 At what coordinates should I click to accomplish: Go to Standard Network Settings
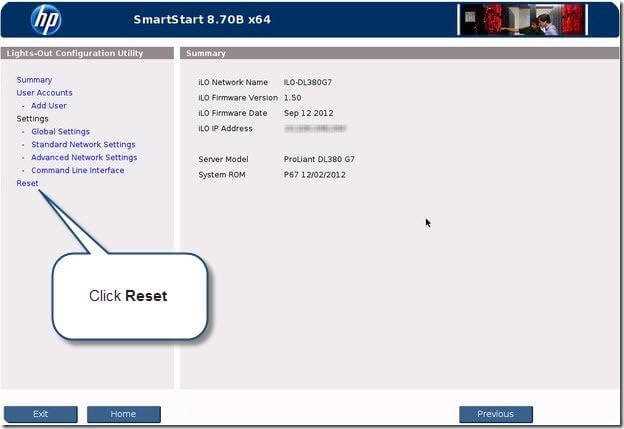pos(84,144)
